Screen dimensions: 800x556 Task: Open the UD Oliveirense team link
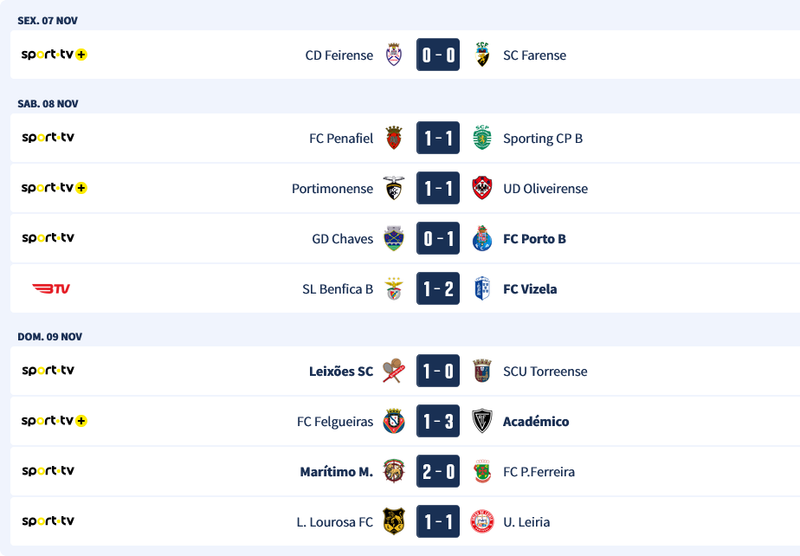coord(545,188)
